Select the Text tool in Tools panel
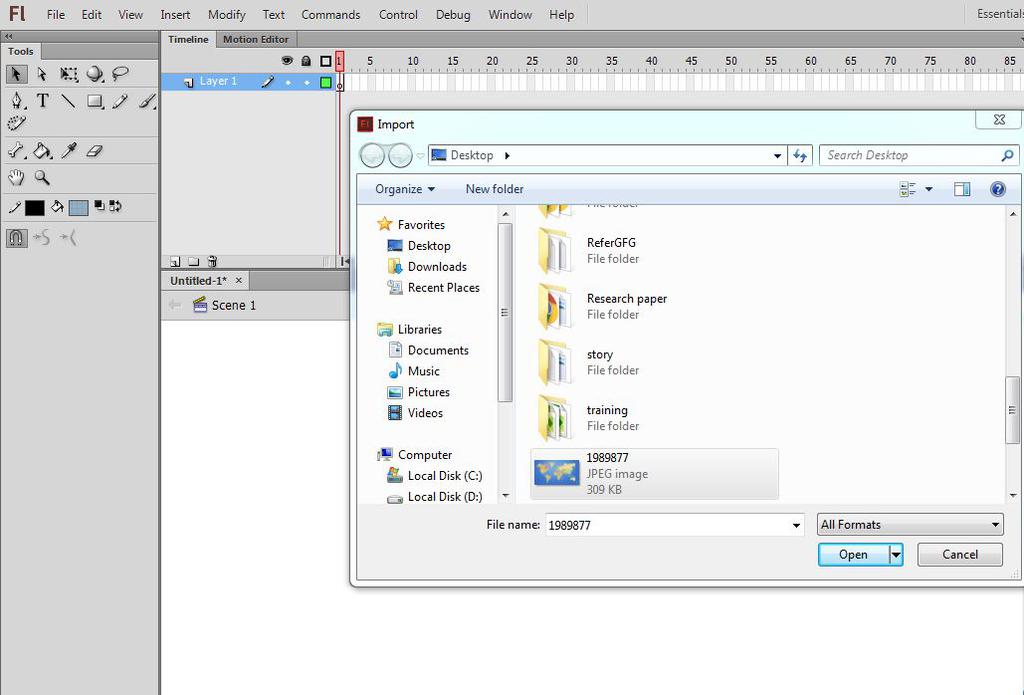Image resolution: width=1024 pixels, height=695 pixels. (x=42, y=101)
